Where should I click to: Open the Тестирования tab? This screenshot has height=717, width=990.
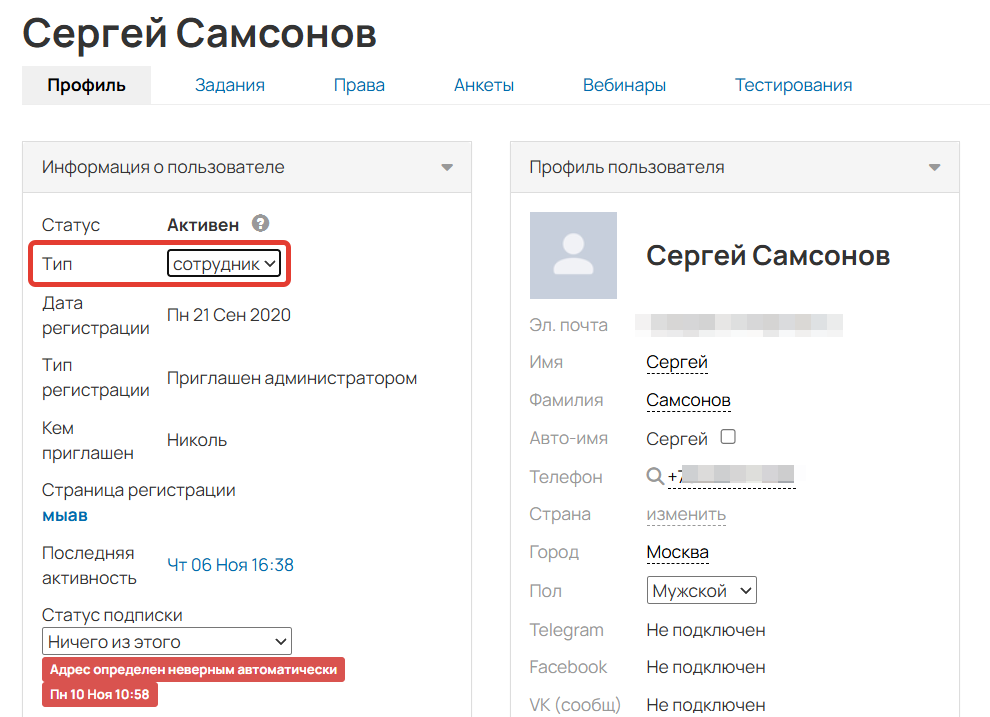[x=793, y=85]
